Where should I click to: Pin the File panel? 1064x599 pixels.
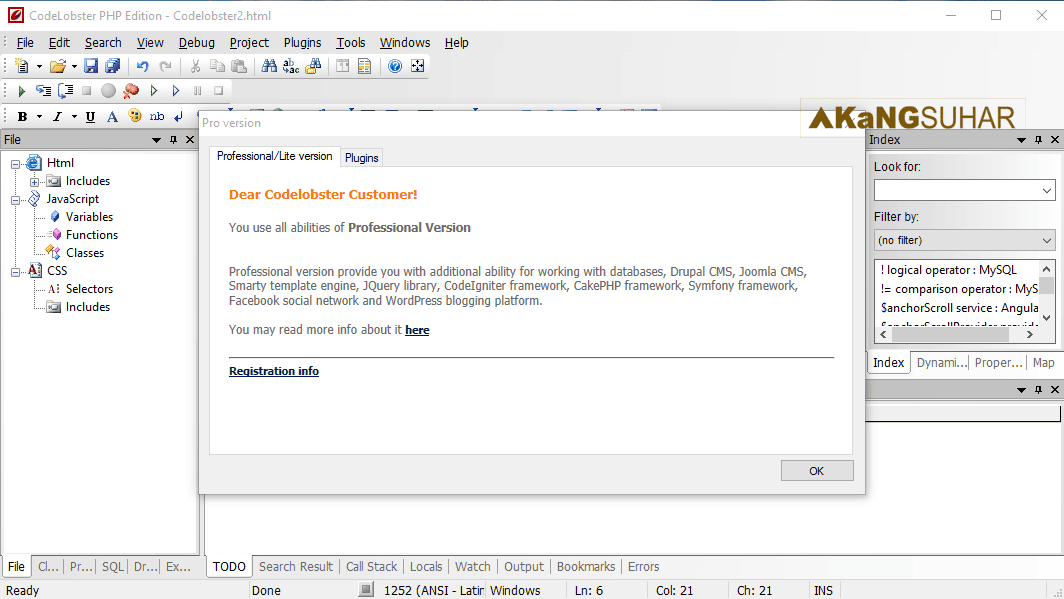click(x=173, y=140)
